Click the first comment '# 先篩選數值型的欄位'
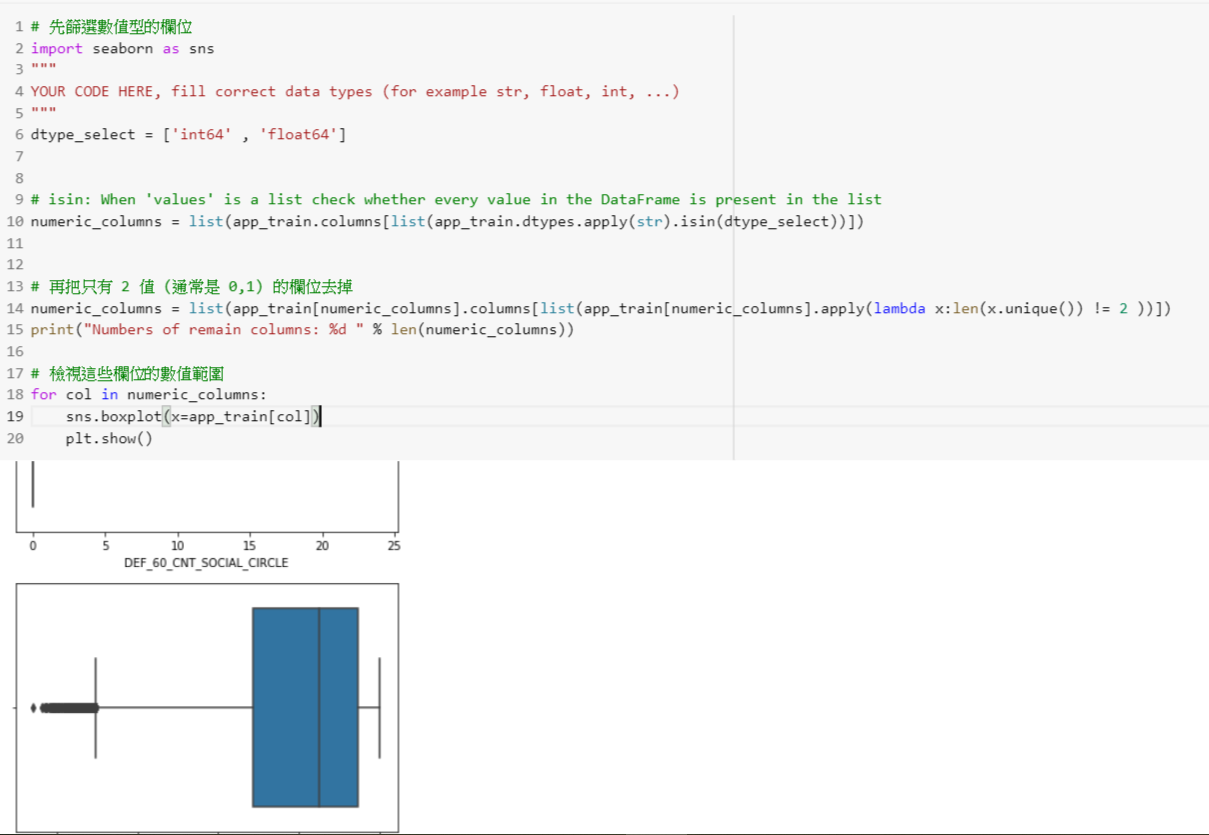 click(111, 27)
